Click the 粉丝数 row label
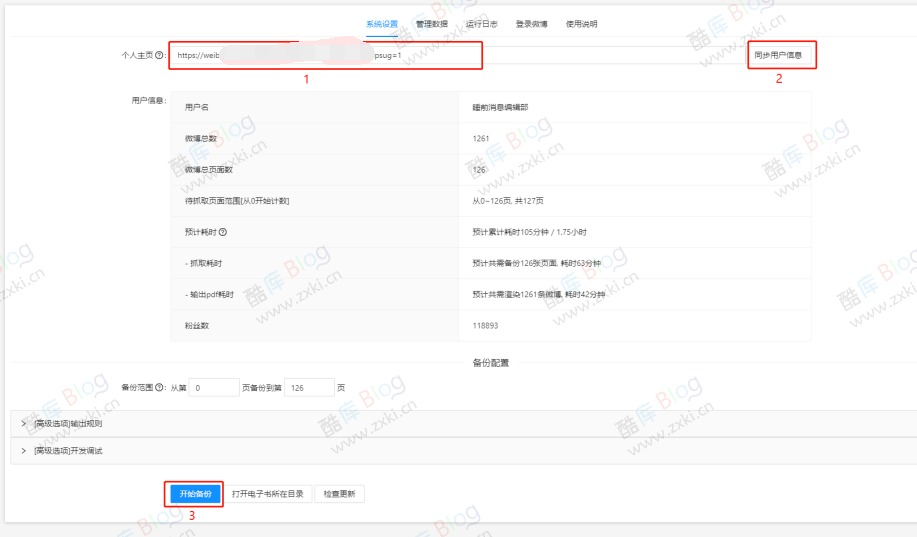917x537 pixels. click(196, 326)
